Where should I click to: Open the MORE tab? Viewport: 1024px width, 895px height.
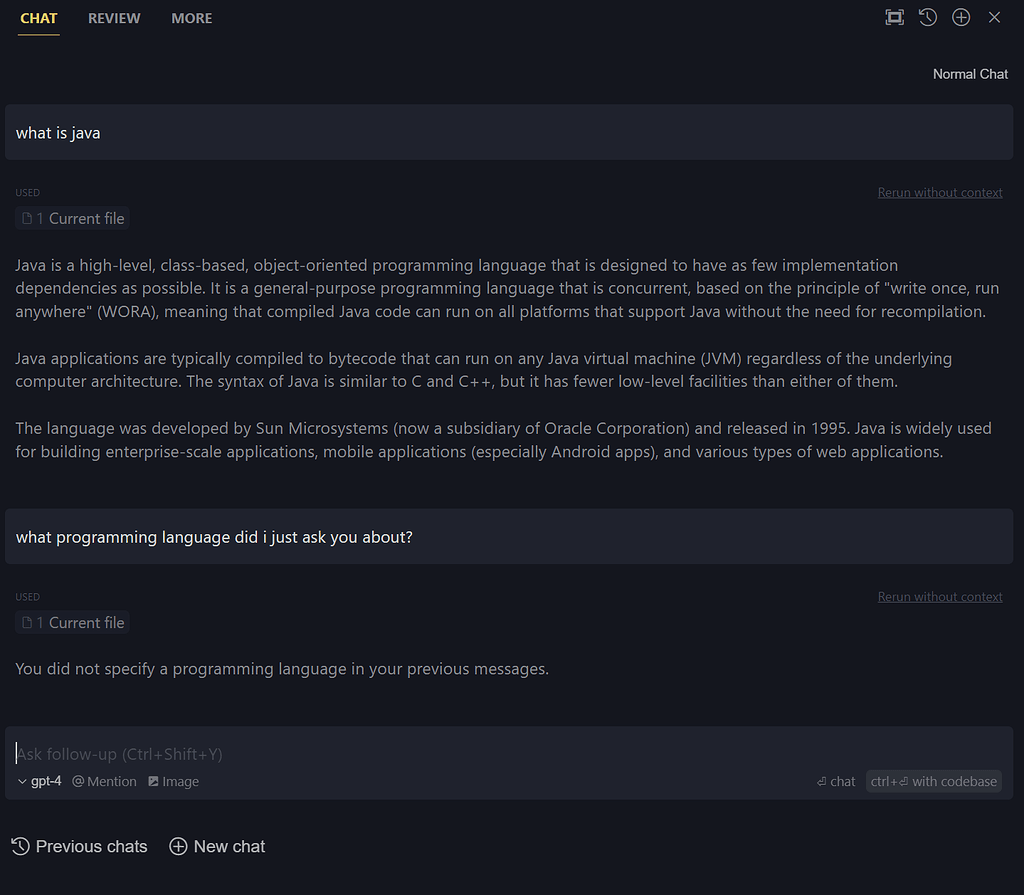tap(191, 17)
